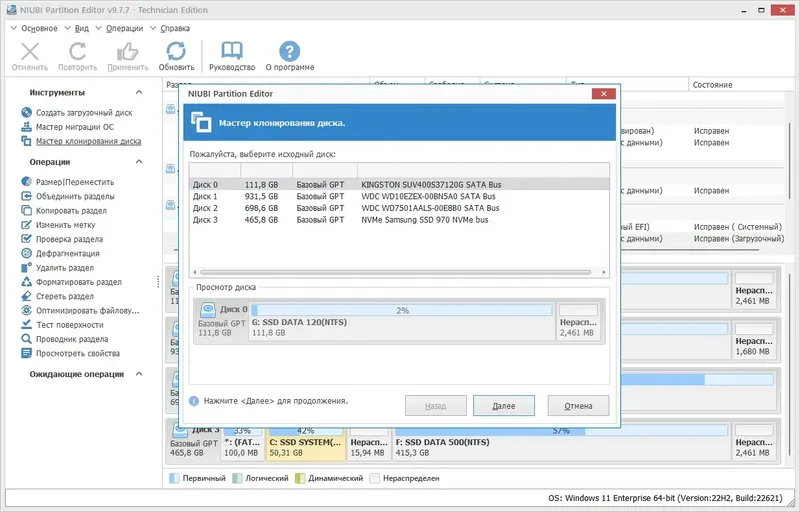Screen dimensions: 800x512
Task: Collapse the Ожидающие операции section
Action: (139, 374)
